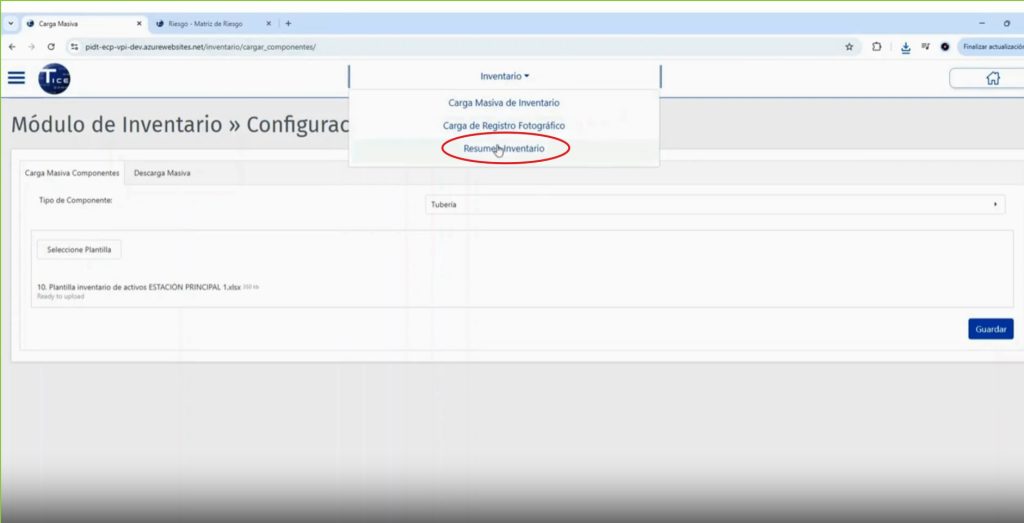1024x523 pixels.
Task: Collapse the Inventario dropdown menu
Action: click(504, 76)
